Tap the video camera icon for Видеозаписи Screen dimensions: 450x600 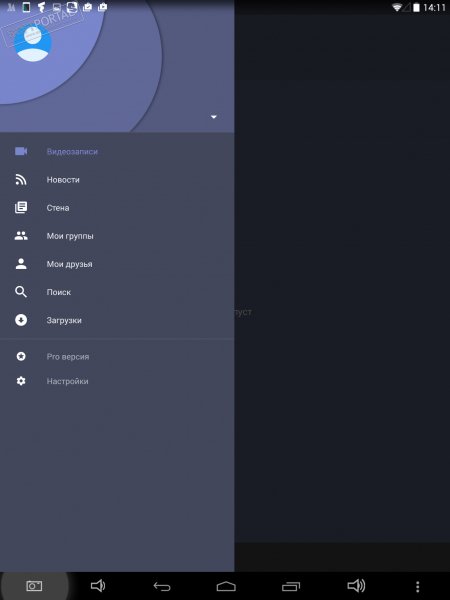[21, 152]
